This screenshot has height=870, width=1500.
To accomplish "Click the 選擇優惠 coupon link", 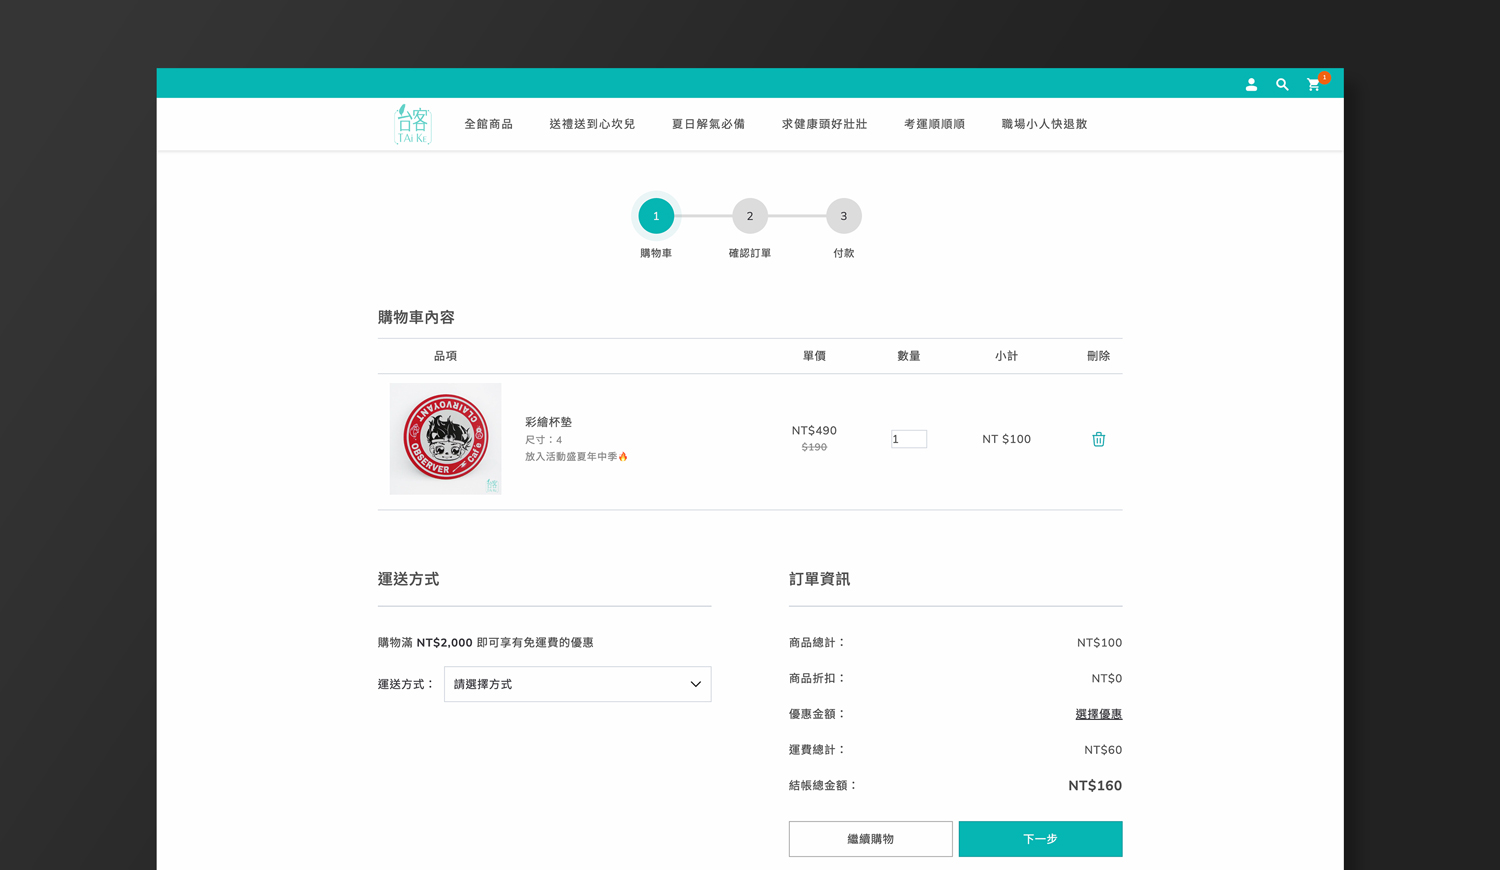I will tap(1098, 714).
